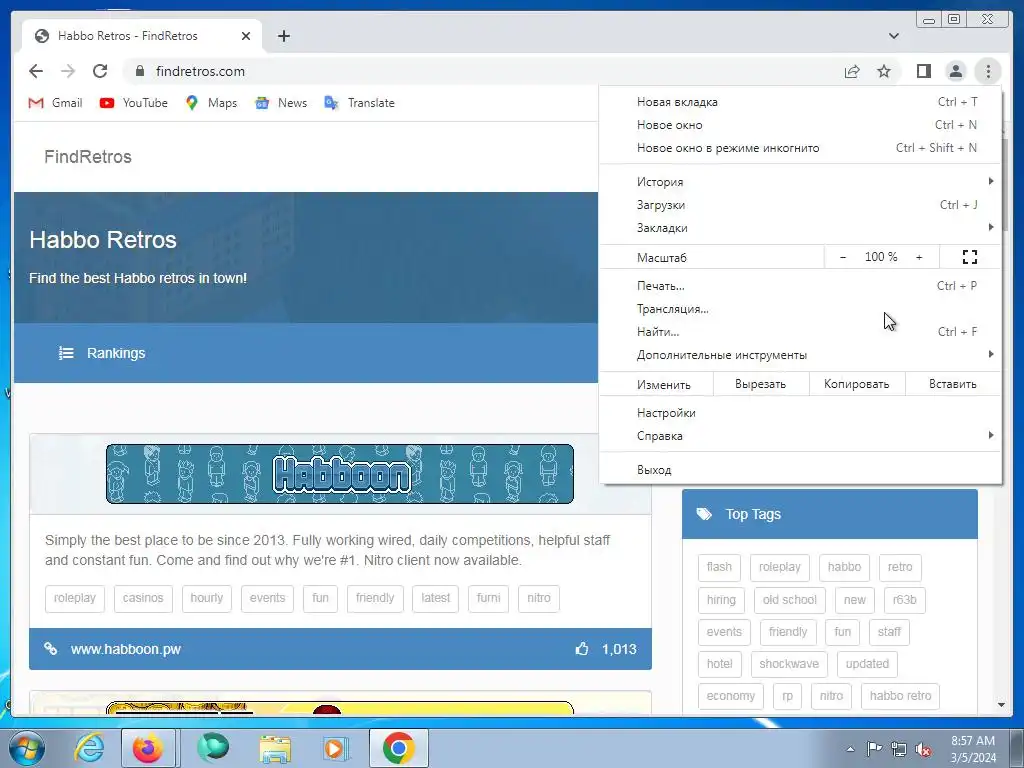Click the flash tag in Top Tags
The image size is (1024, 768).
[719, 567]
